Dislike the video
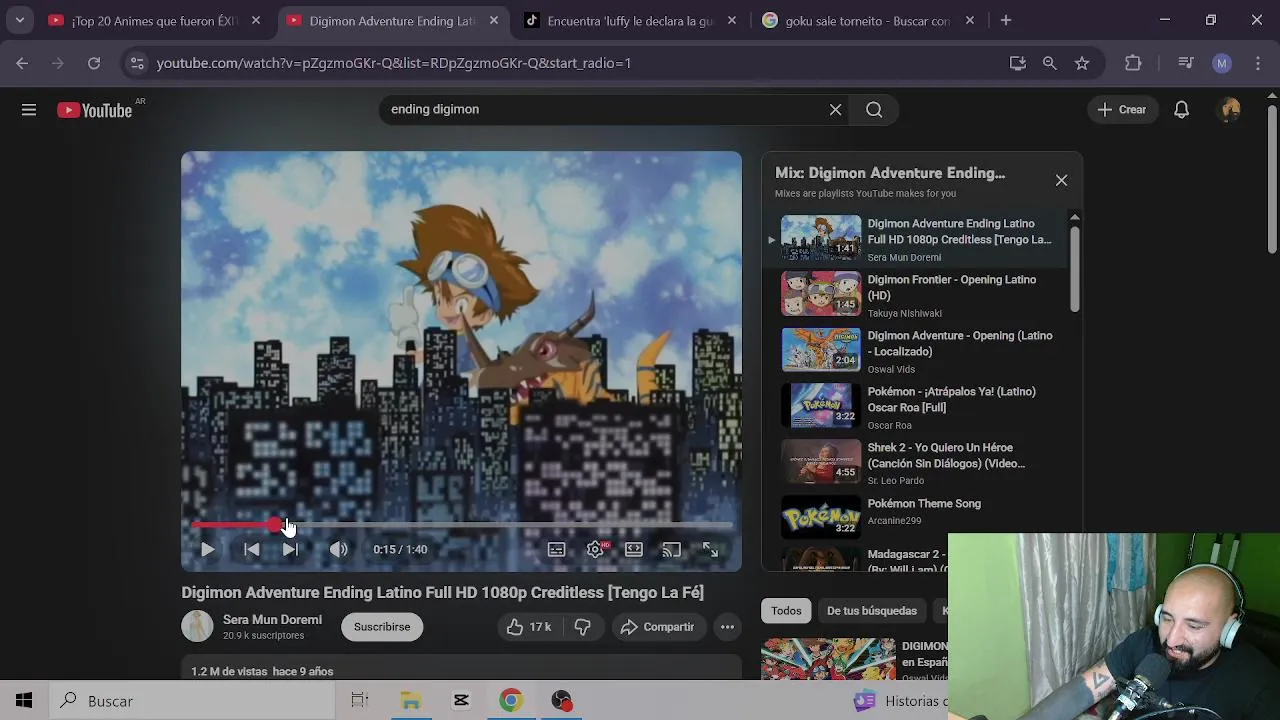 [x=583, y=627]
